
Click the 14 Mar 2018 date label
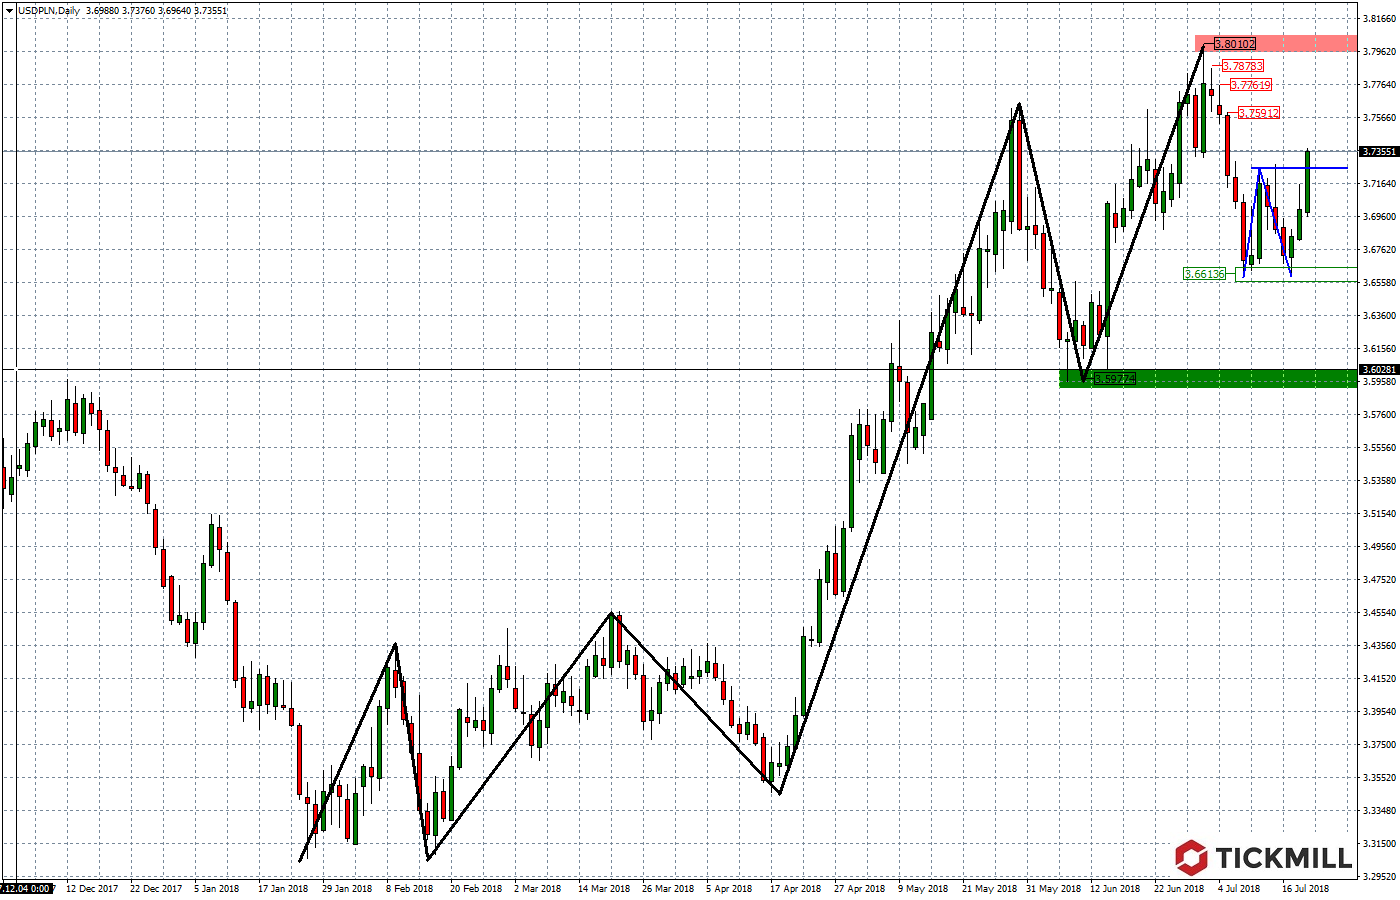pyautogui.click(x=603, y=888)
